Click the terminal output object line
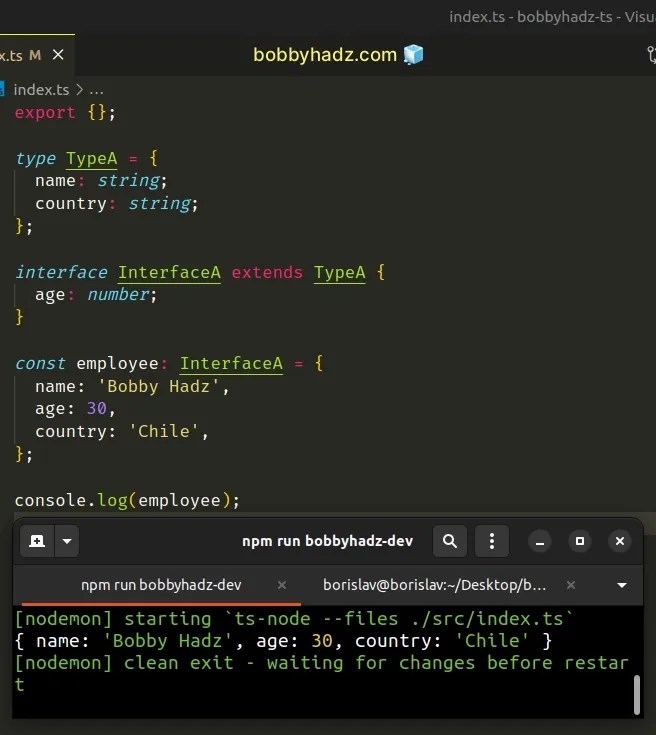This screenshot has width=656, height=735. (x=283, y=641)
